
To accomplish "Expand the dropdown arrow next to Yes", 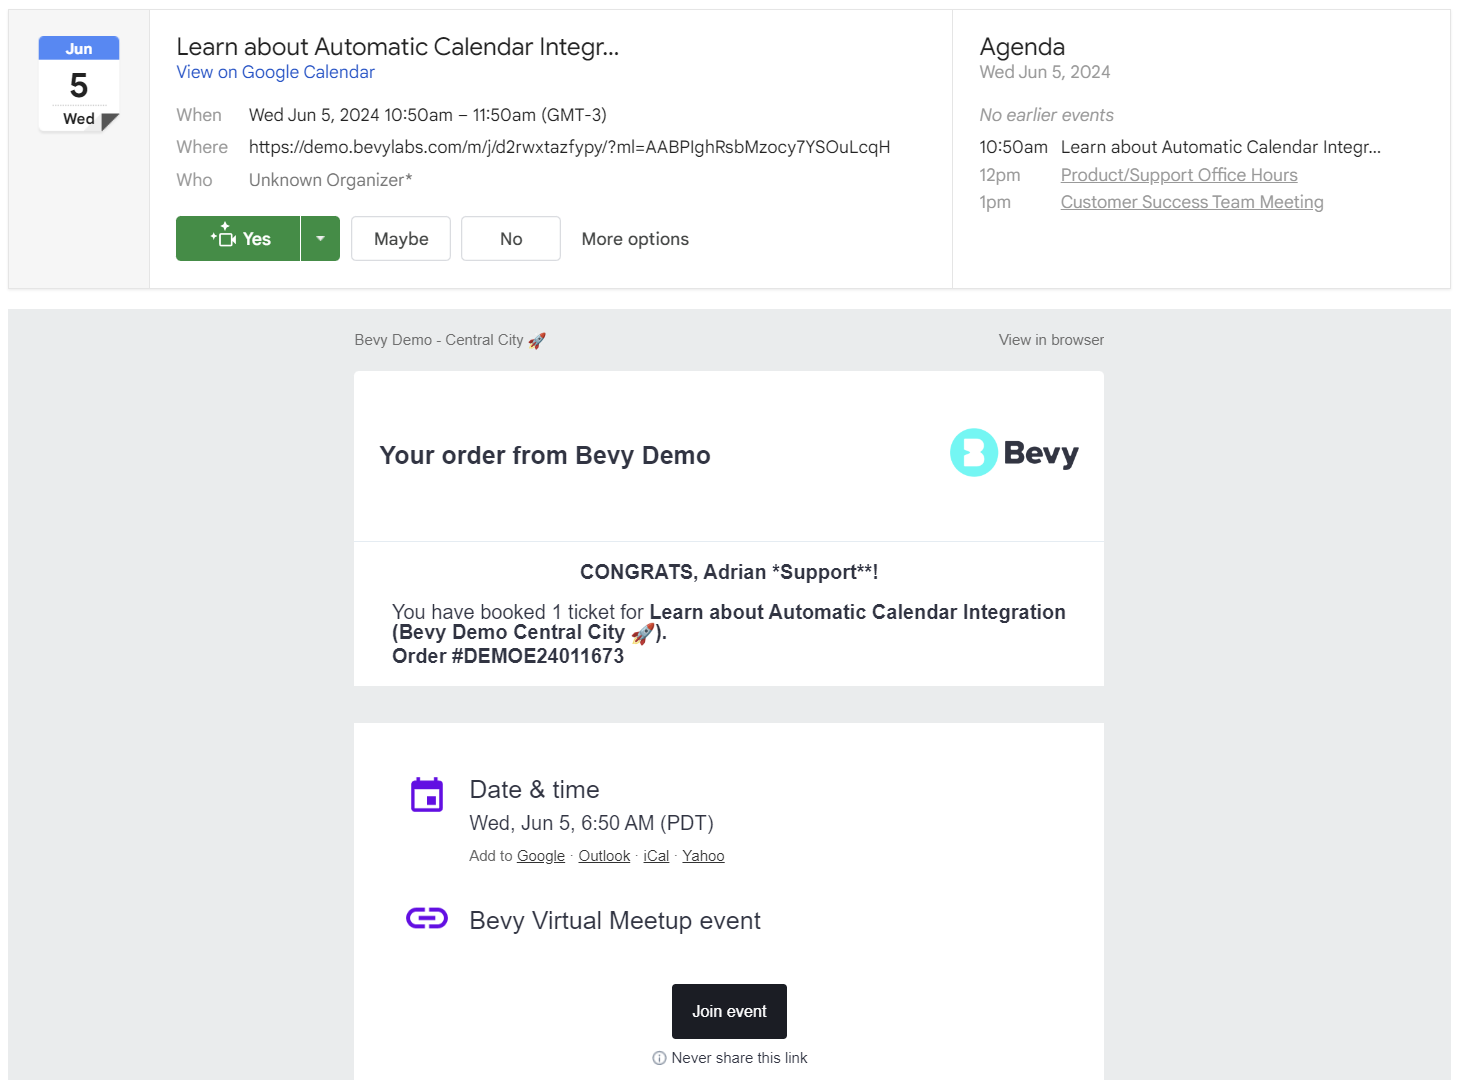I will 320,239.
